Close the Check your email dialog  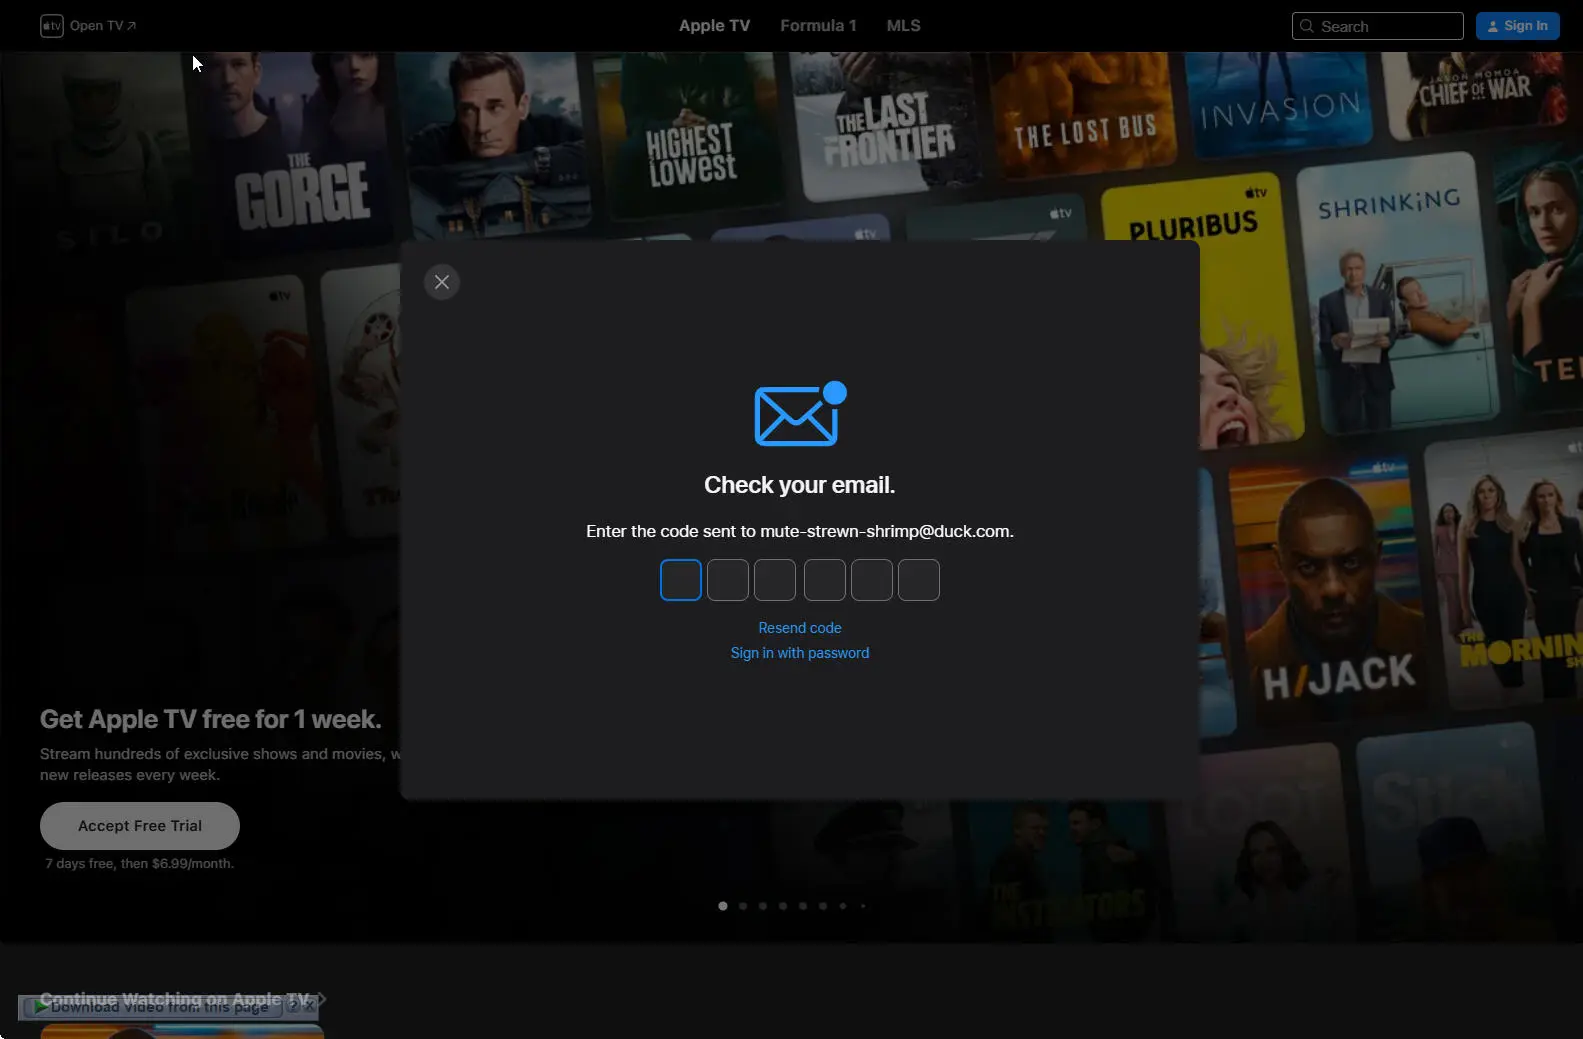pos(442,282)
